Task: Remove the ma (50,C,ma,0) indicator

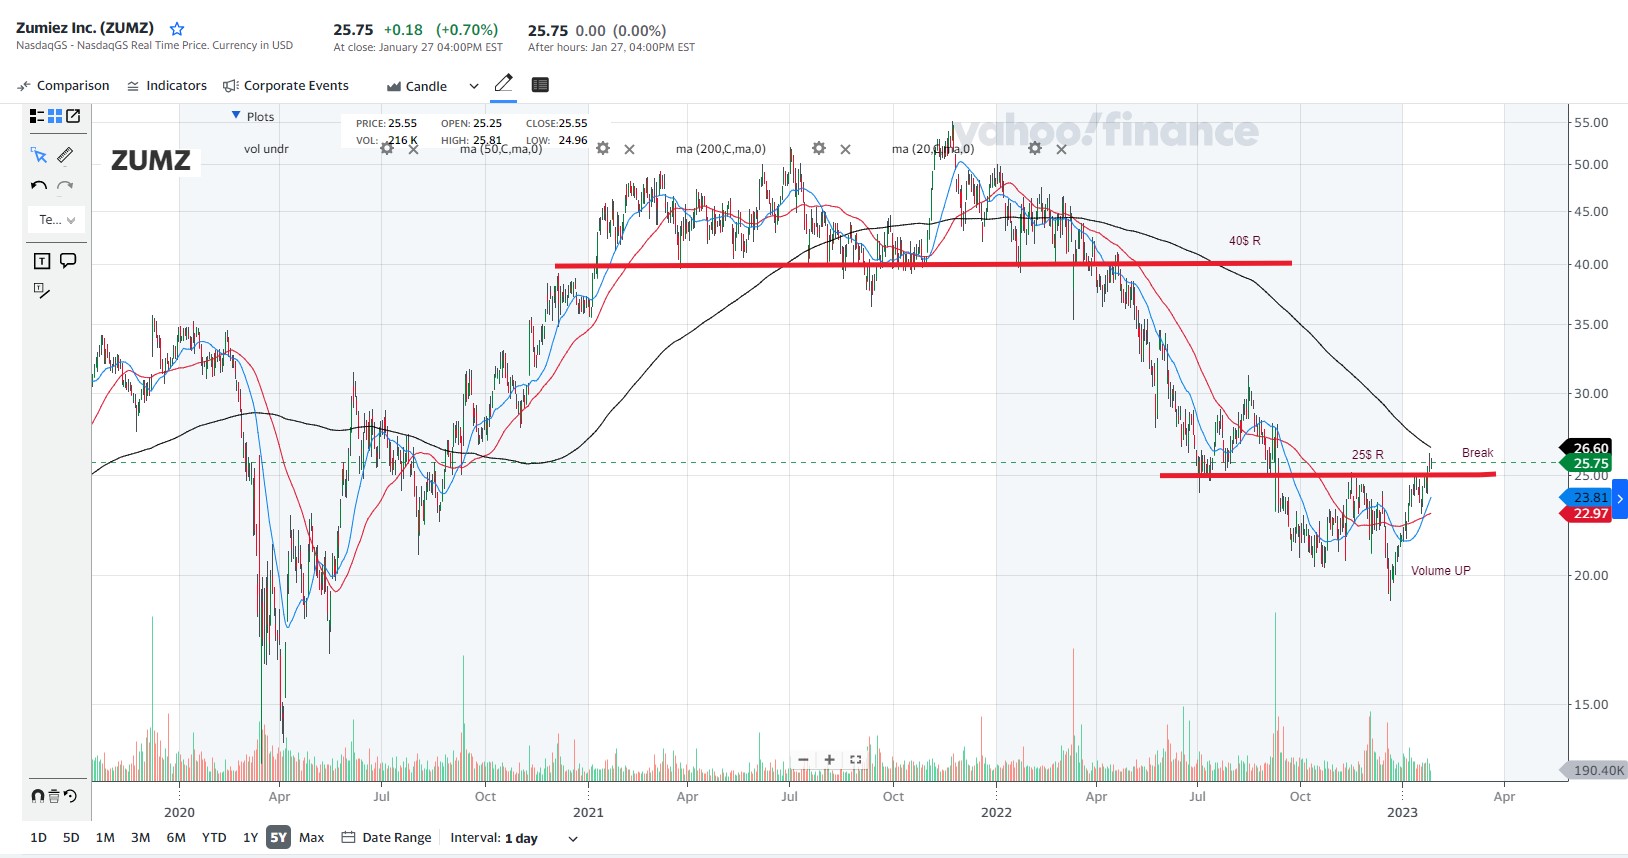Action: (629, 149)
